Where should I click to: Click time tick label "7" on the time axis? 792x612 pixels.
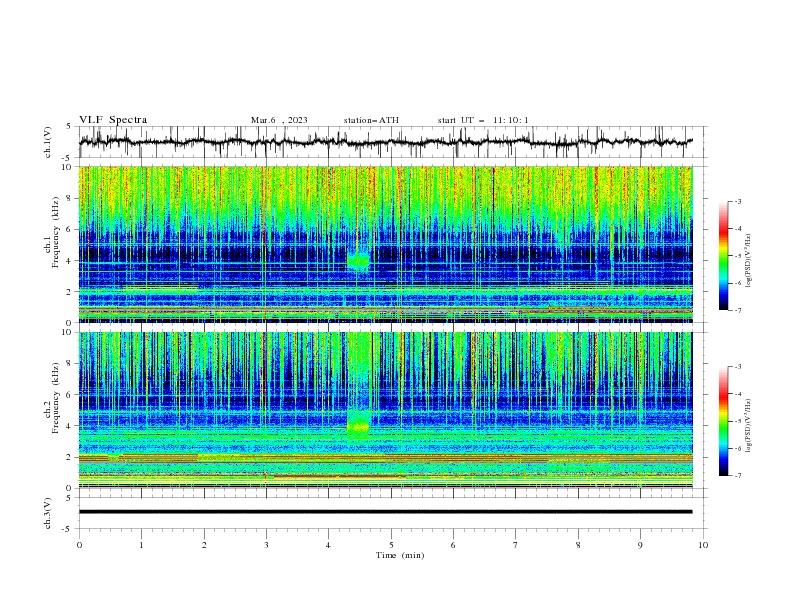coord(516,545)
